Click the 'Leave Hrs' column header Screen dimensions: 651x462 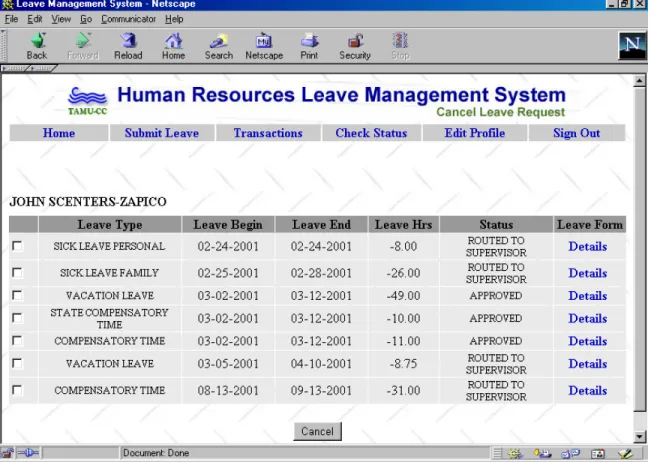pyautogui.click(x=404, y=225)
